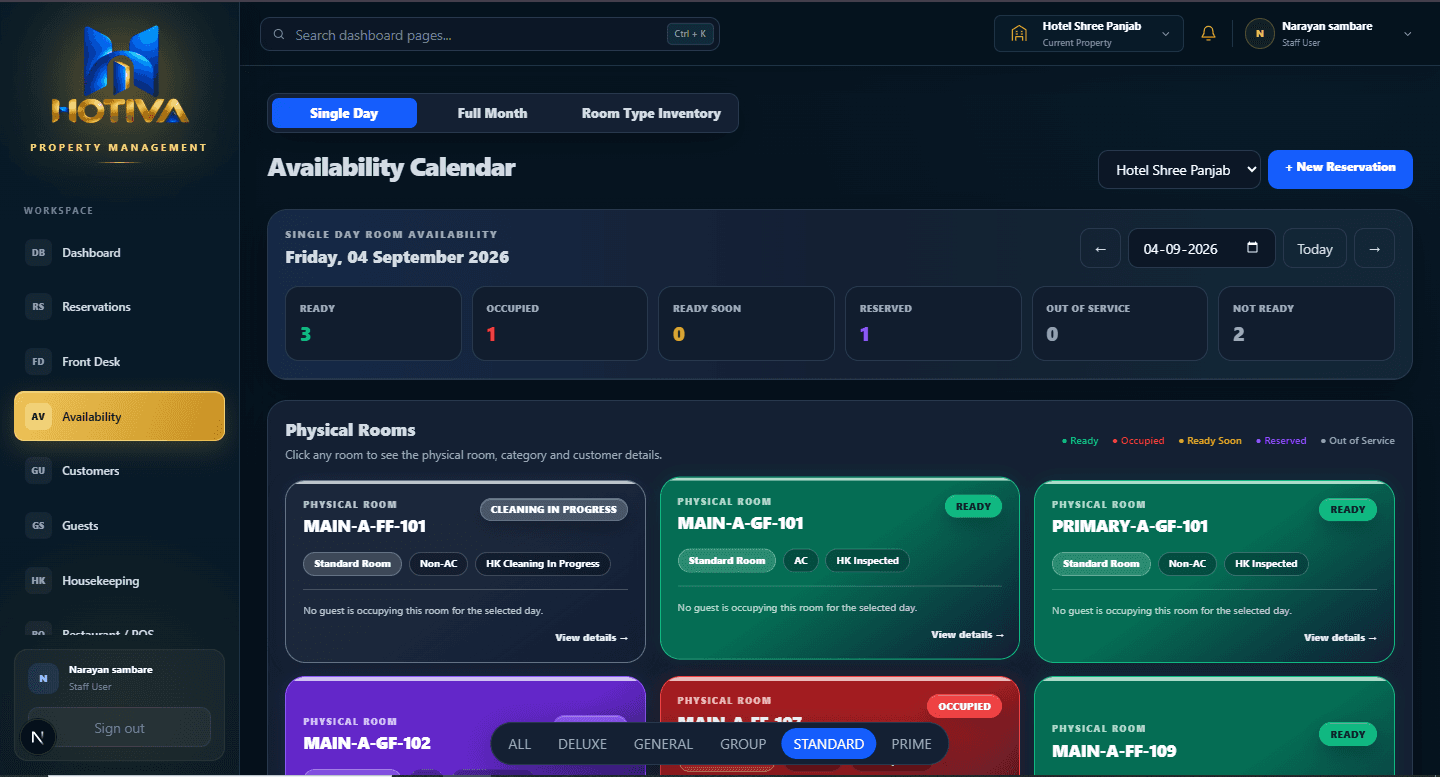
Task: Focus the Search dashboard pages field
Action: point(490,34)
